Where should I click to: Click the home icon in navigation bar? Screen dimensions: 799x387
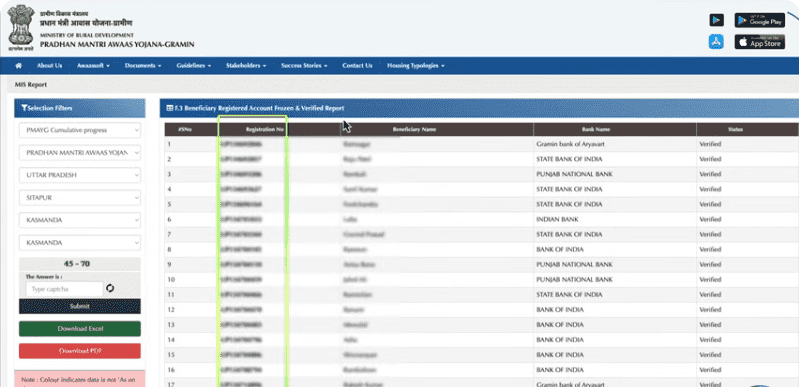[x=19, y=66]
